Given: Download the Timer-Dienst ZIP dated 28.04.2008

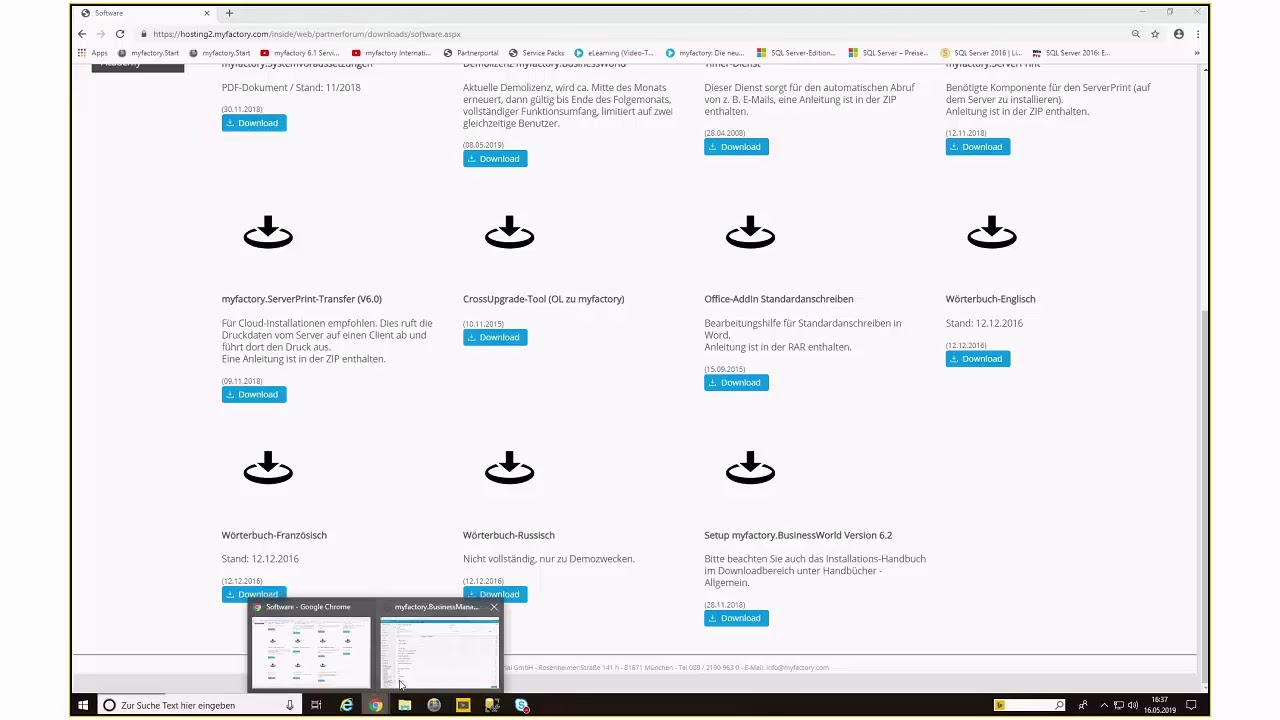Looking at the screenshot, I should [736, 147].
